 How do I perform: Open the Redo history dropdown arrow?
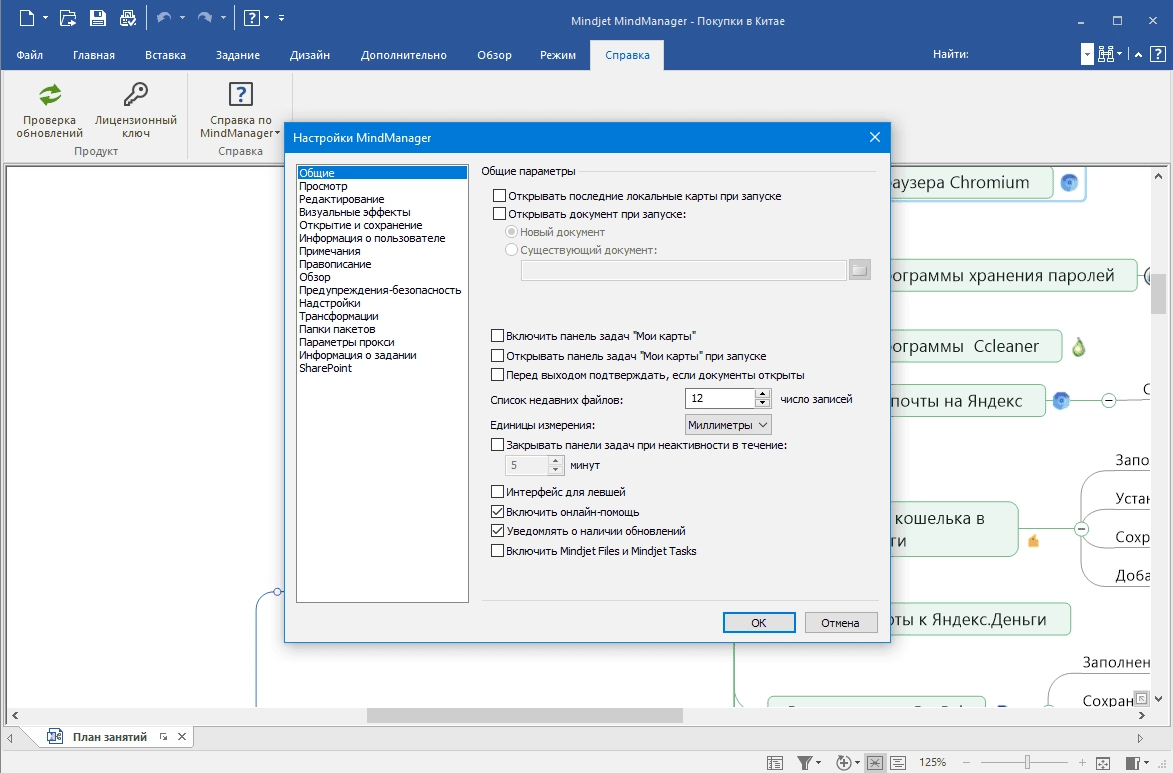coord(223,18)
